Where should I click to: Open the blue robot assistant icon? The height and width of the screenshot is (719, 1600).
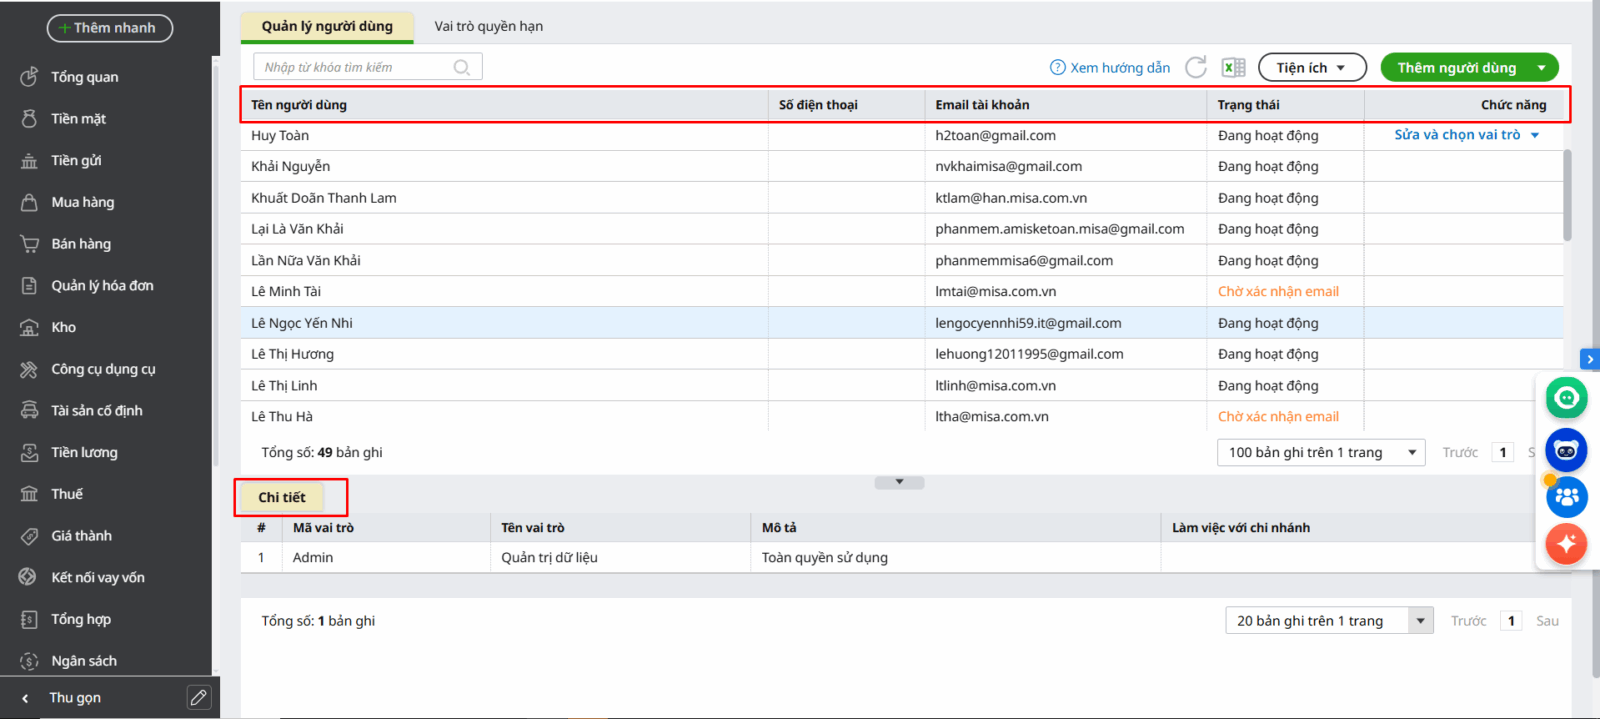click(1566, 451)
